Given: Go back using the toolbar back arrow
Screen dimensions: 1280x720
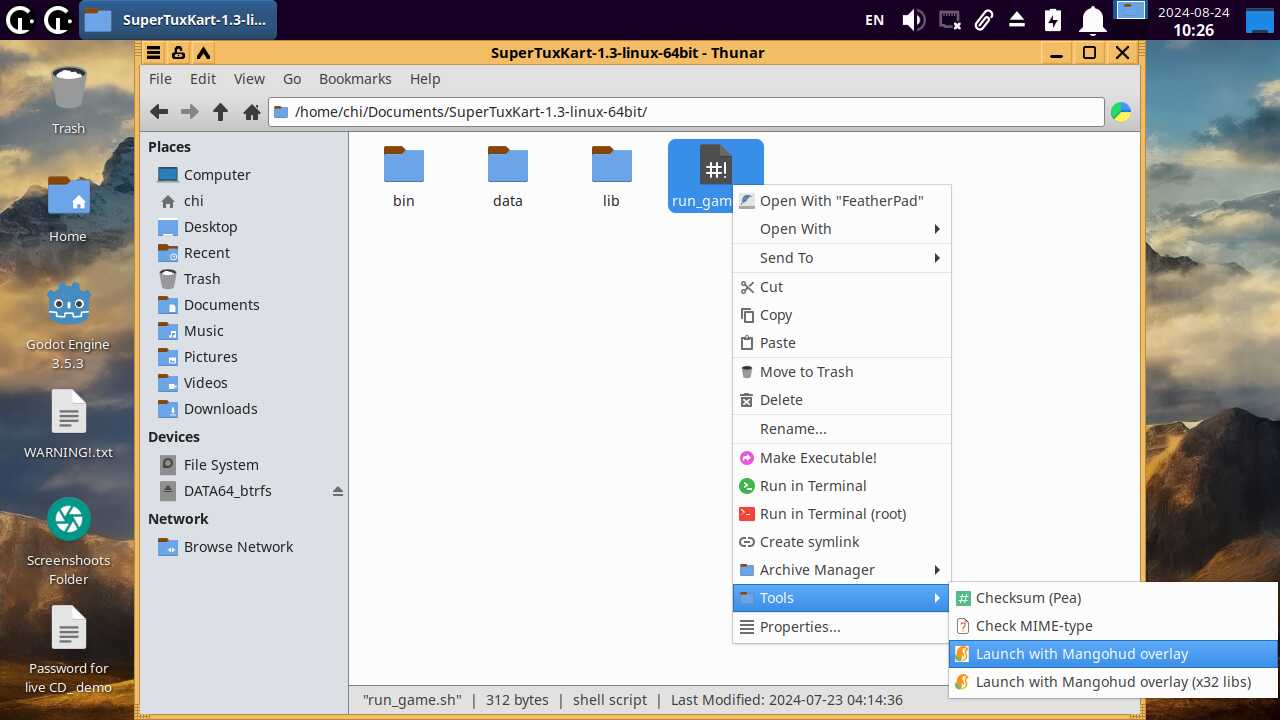Looking at the screenshot, I should pos(159,112).
